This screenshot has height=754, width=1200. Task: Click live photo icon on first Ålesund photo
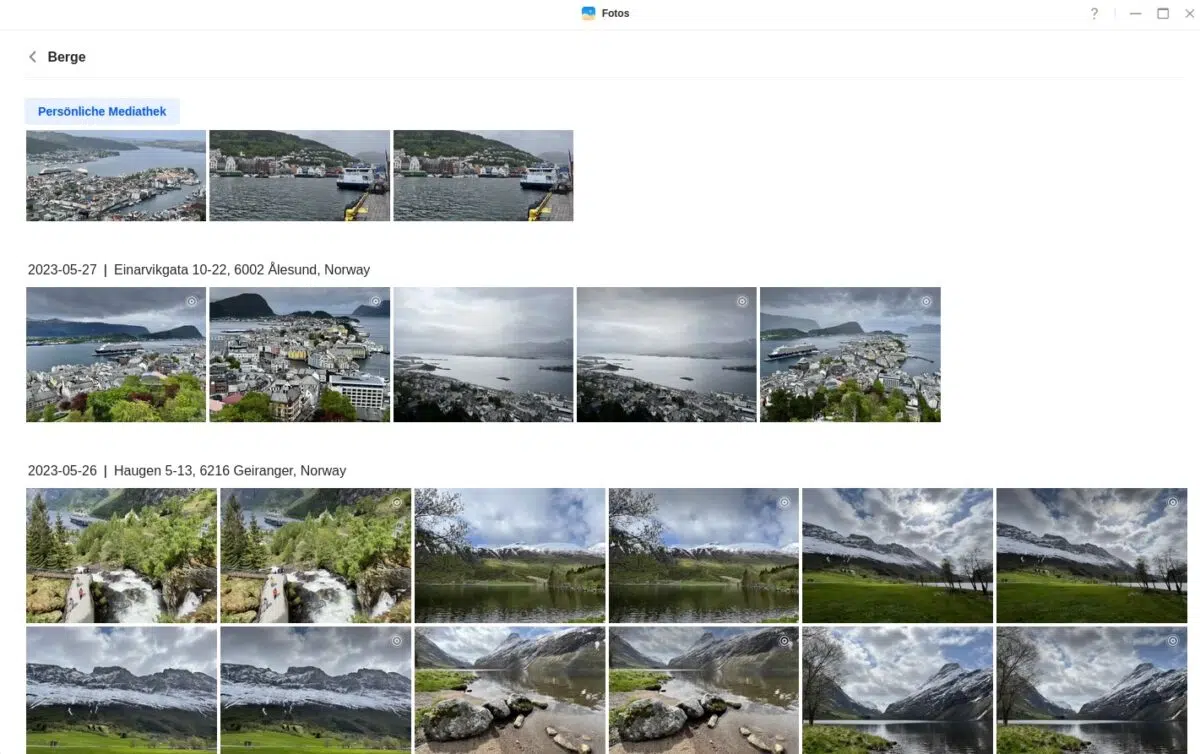191,301
